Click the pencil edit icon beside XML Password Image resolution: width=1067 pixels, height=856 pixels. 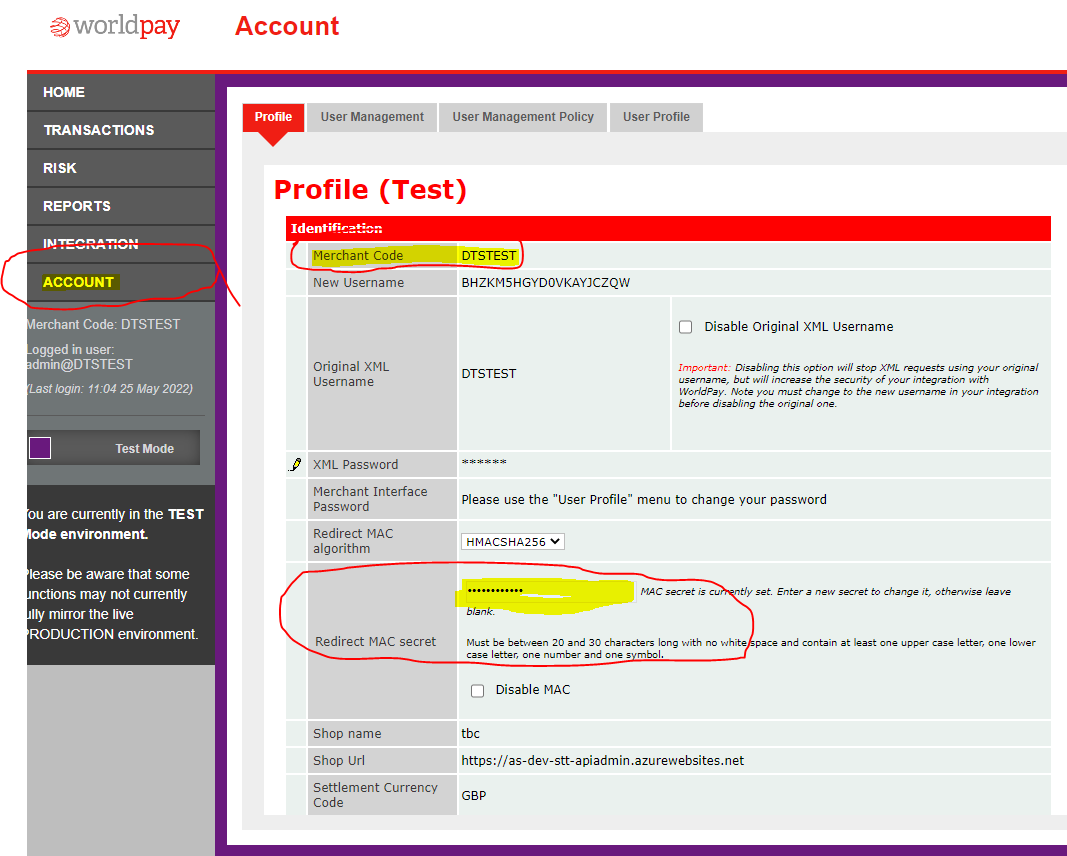(295, 465)
